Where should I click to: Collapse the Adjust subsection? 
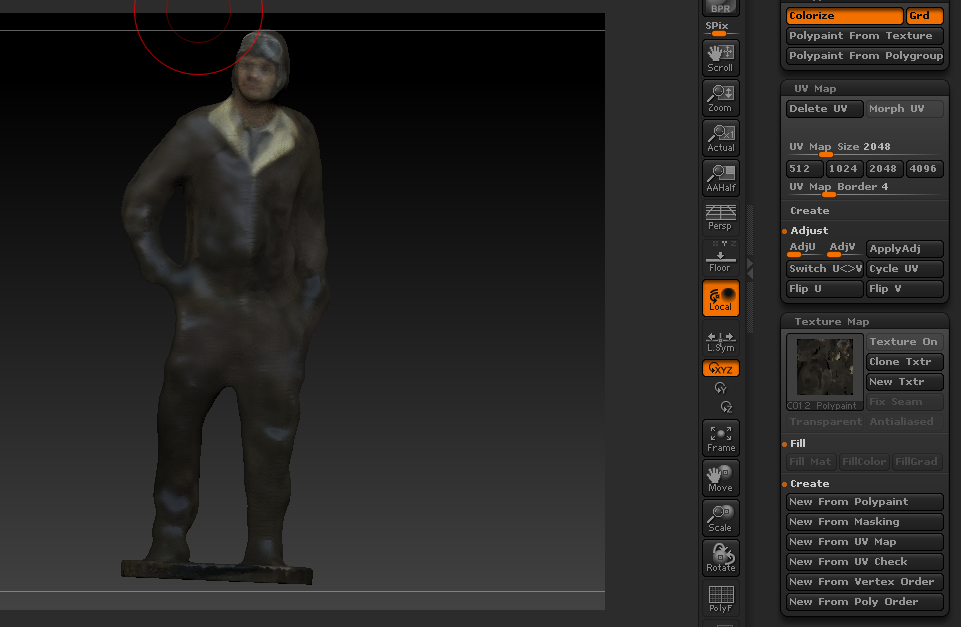(809, 230)
